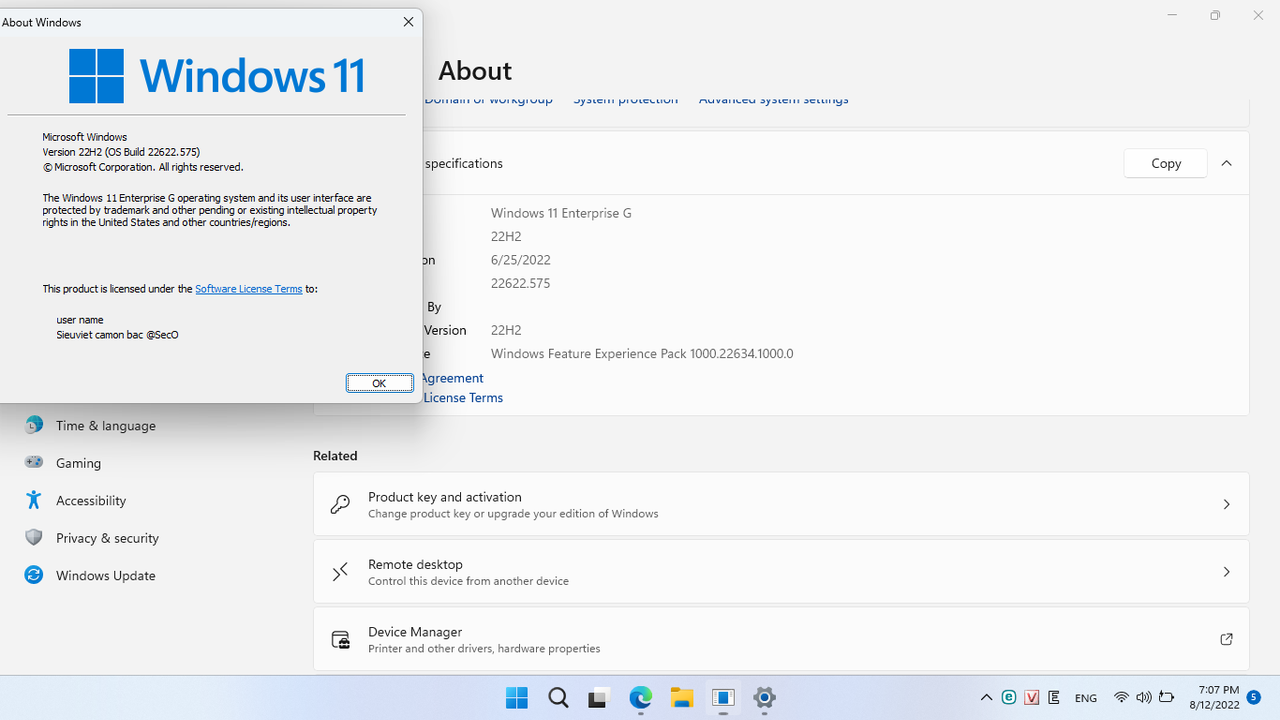Launch Microsoft Edge from taskbar
The width and height of the screenshot is (1280, 720).
coord(640,698)
